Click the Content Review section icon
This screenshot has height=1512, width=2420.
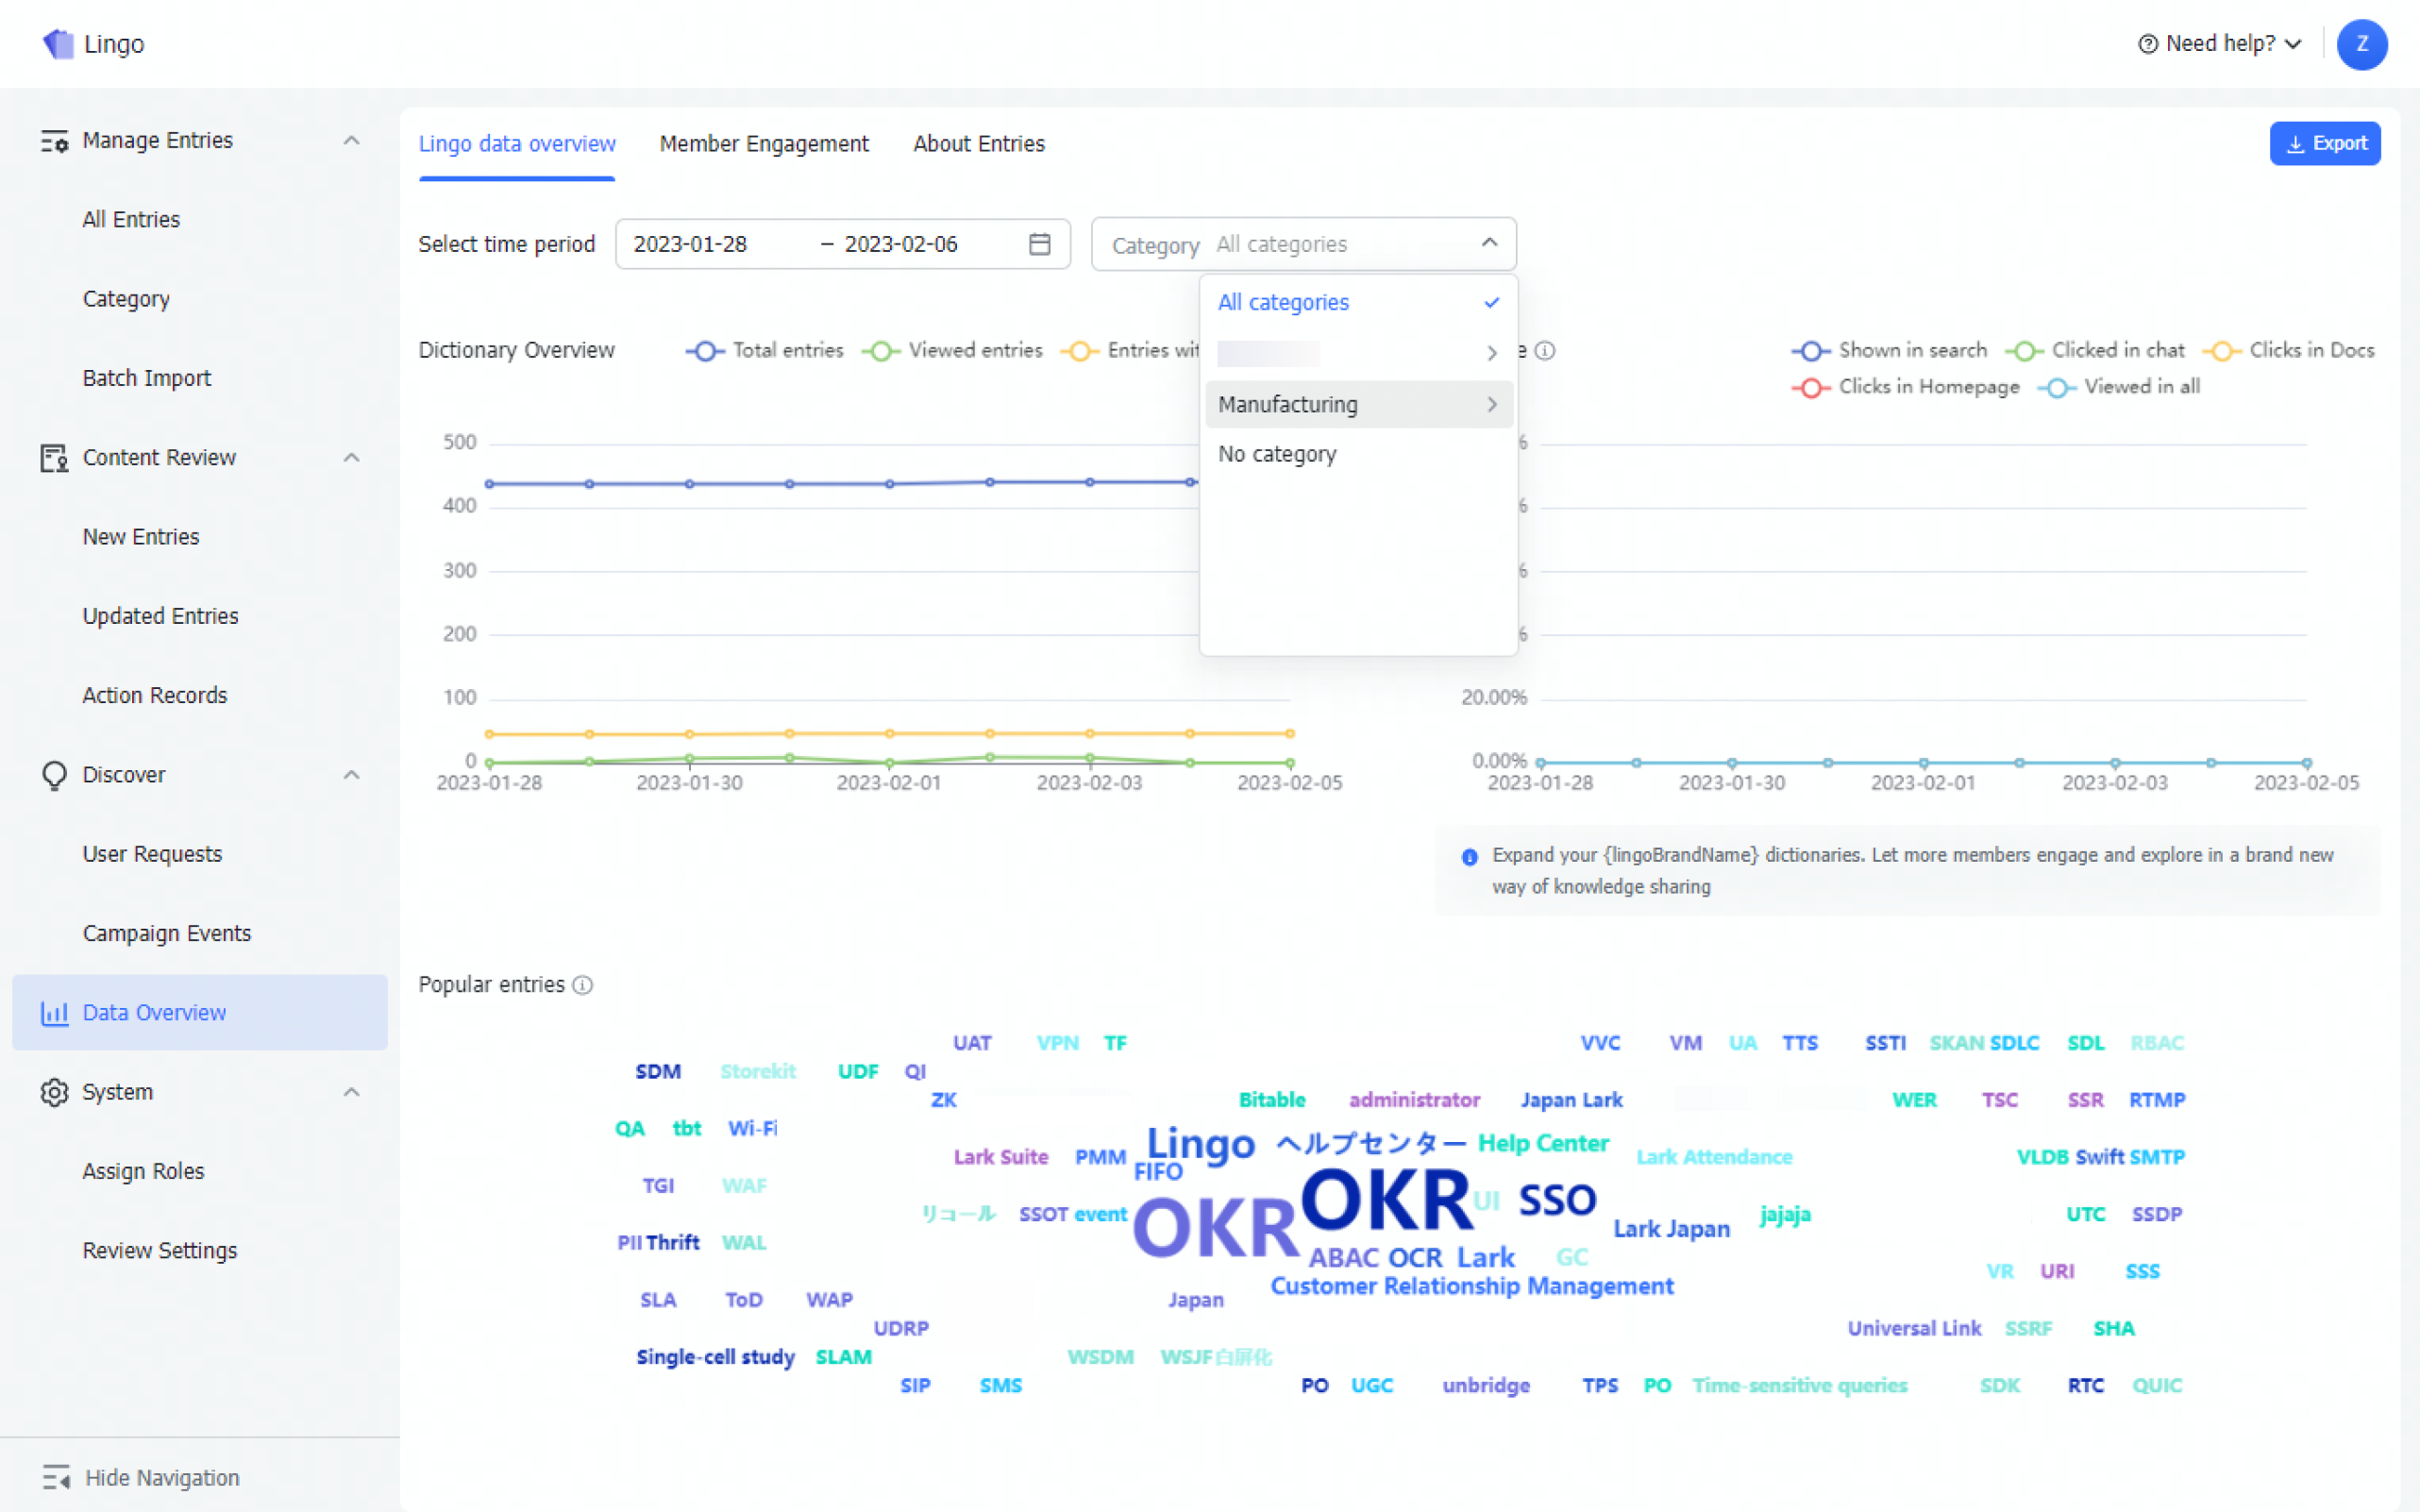[x=54, y=458]
